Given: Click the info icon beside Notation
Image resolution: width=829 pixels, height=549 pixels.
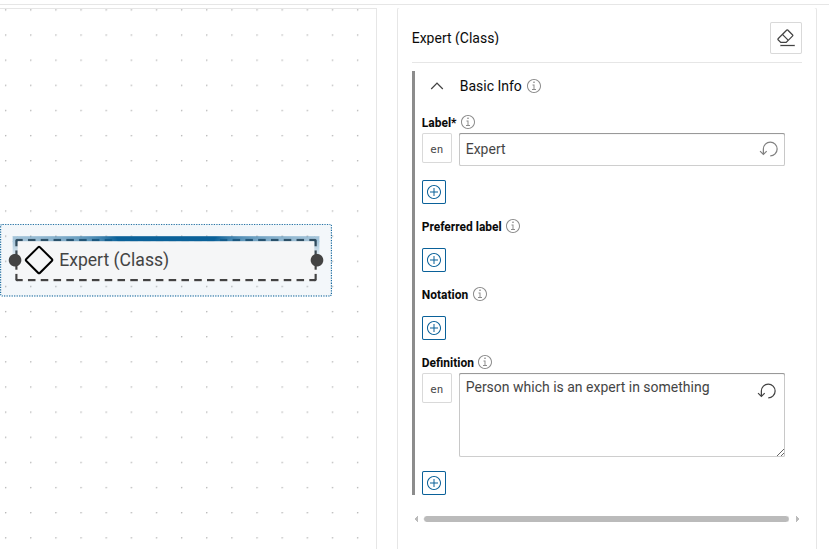Looking at the screenshot, I should coord(480,294).
